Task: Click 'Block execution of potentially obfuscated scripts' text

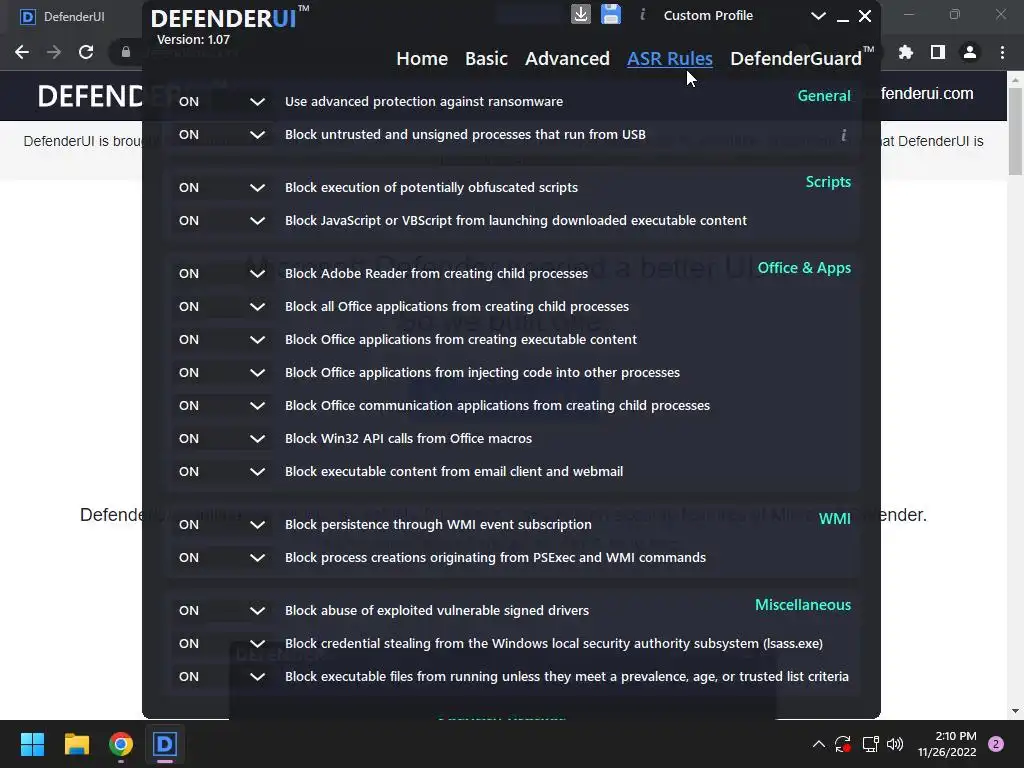Action: 431,187
